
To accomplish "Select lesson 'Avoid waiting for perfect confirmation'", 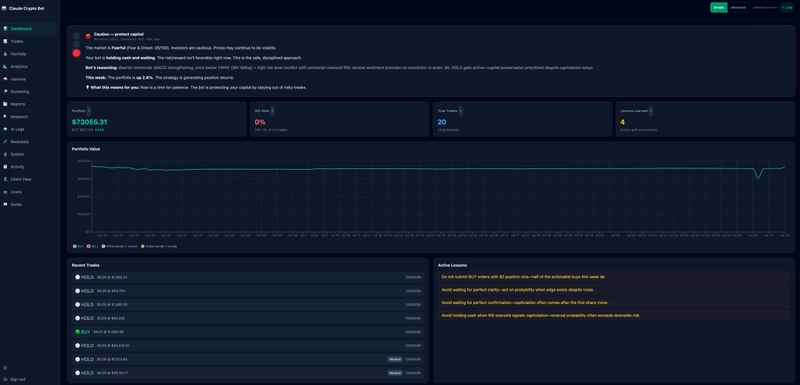I will pyautogui.click(x=614, y=302).
